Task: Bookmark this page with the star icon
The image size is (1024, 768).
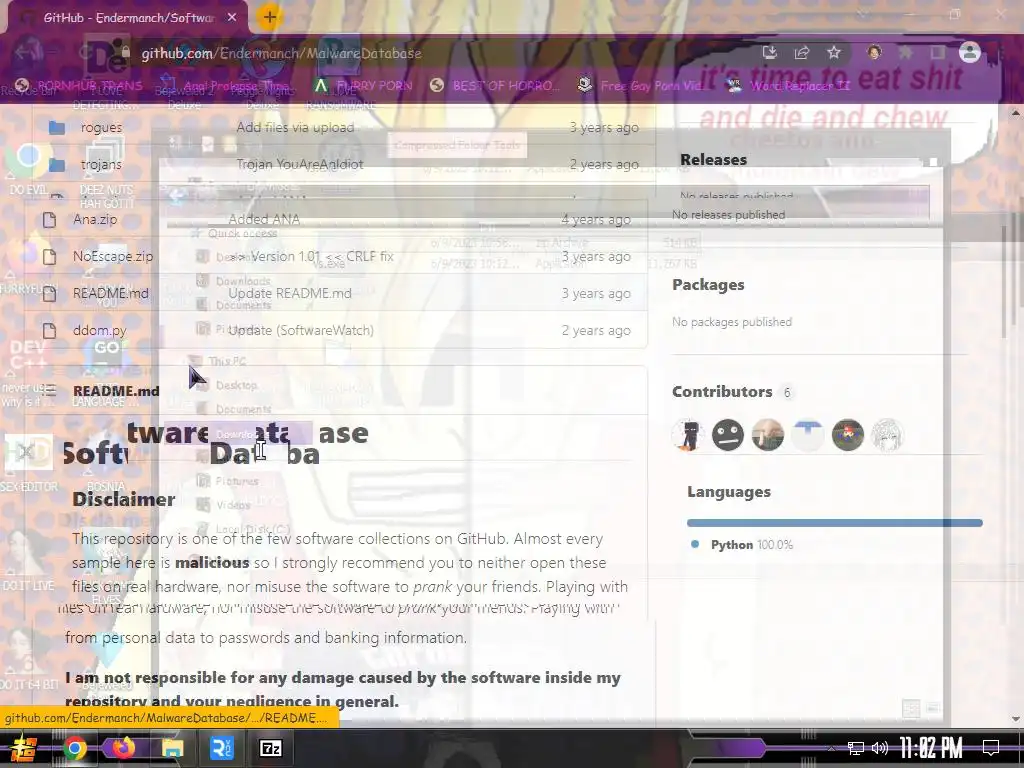Action: click(834, 53)
